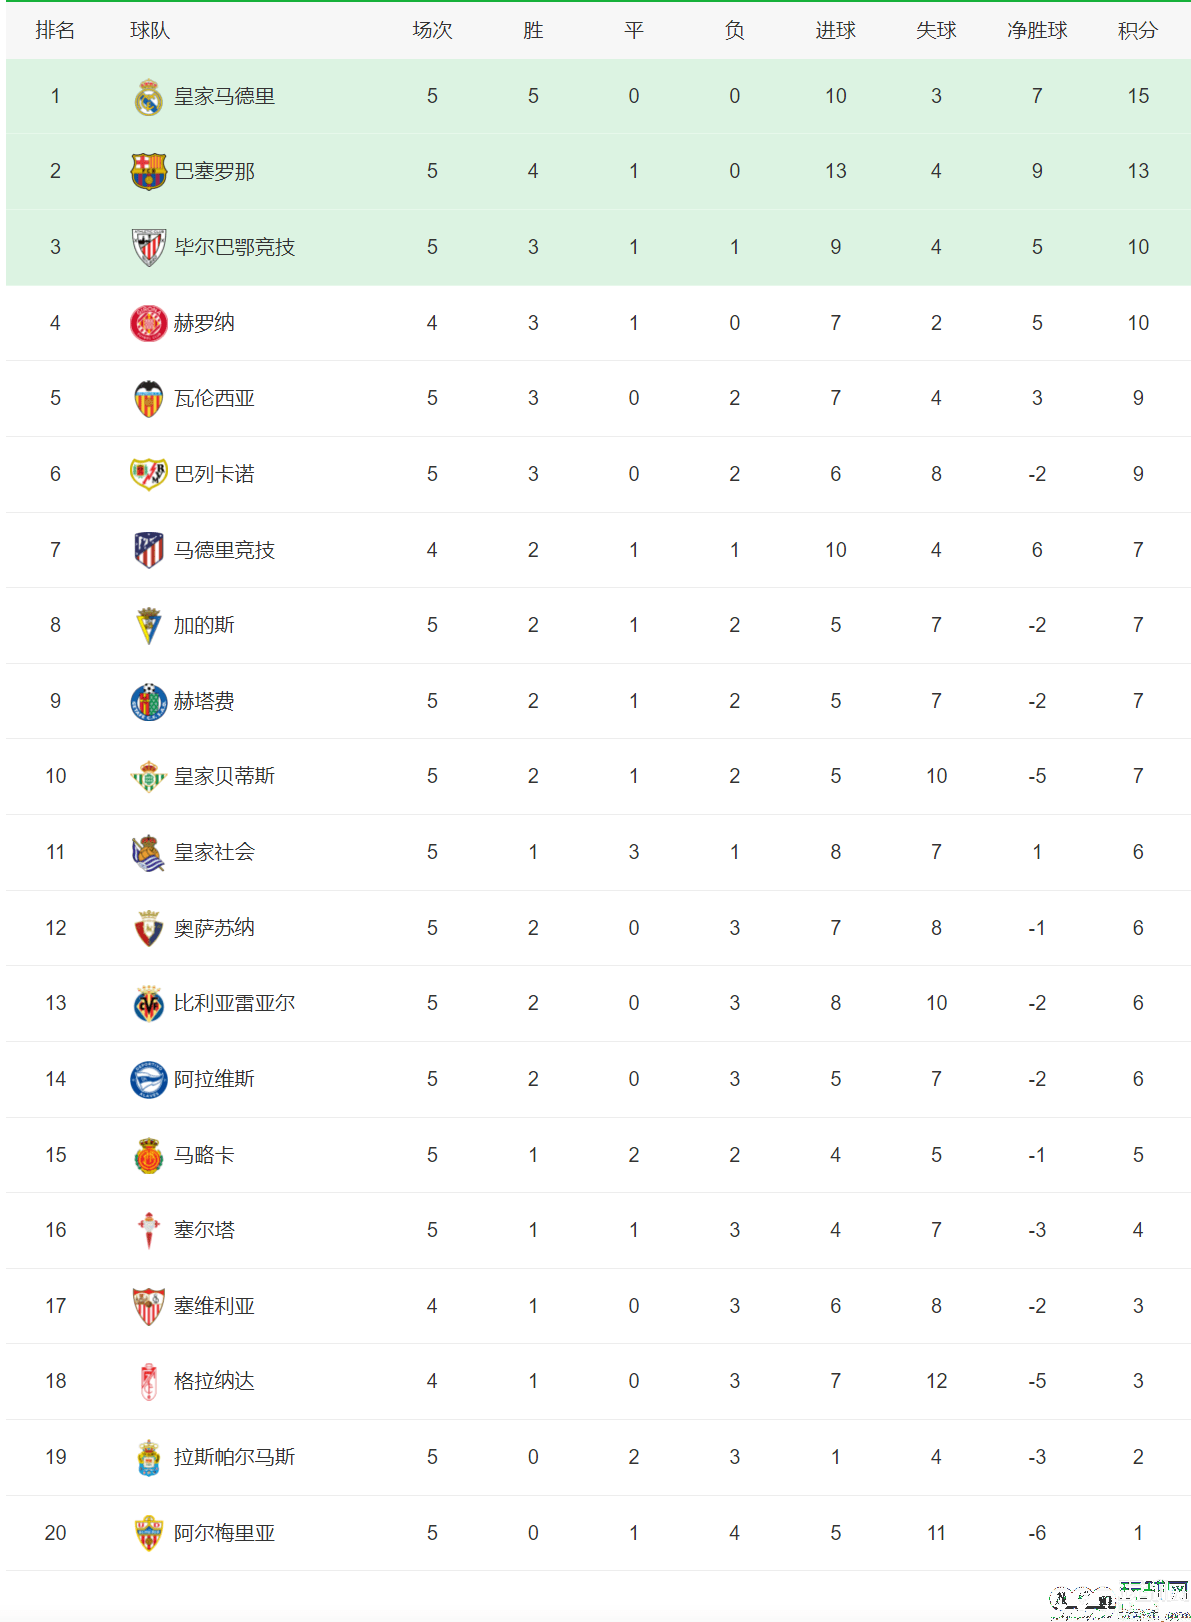Click the Alaves blue round crest

pos(149,1079)
